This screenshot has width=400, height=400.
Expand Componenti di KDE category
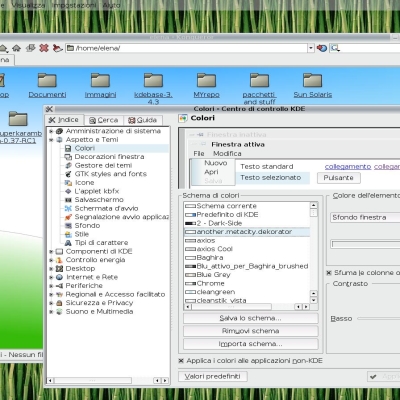pyautogui.click(x=51, y=251)
